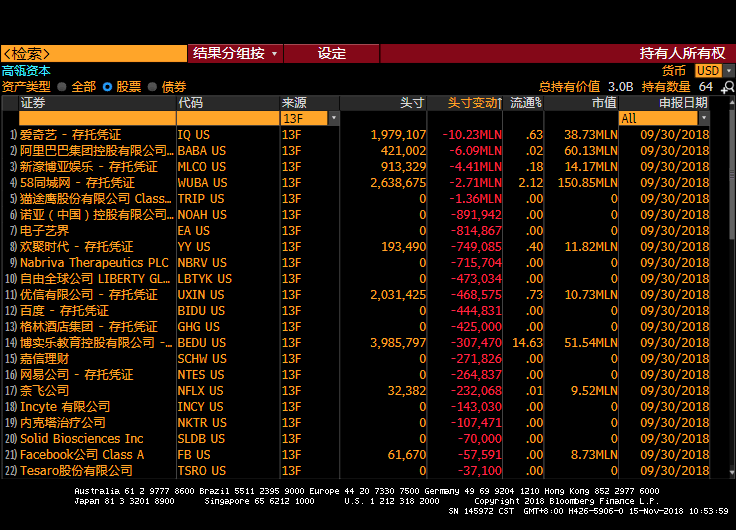Select row 欢聚时代 - 存托凭证

[x=356, y=246]
